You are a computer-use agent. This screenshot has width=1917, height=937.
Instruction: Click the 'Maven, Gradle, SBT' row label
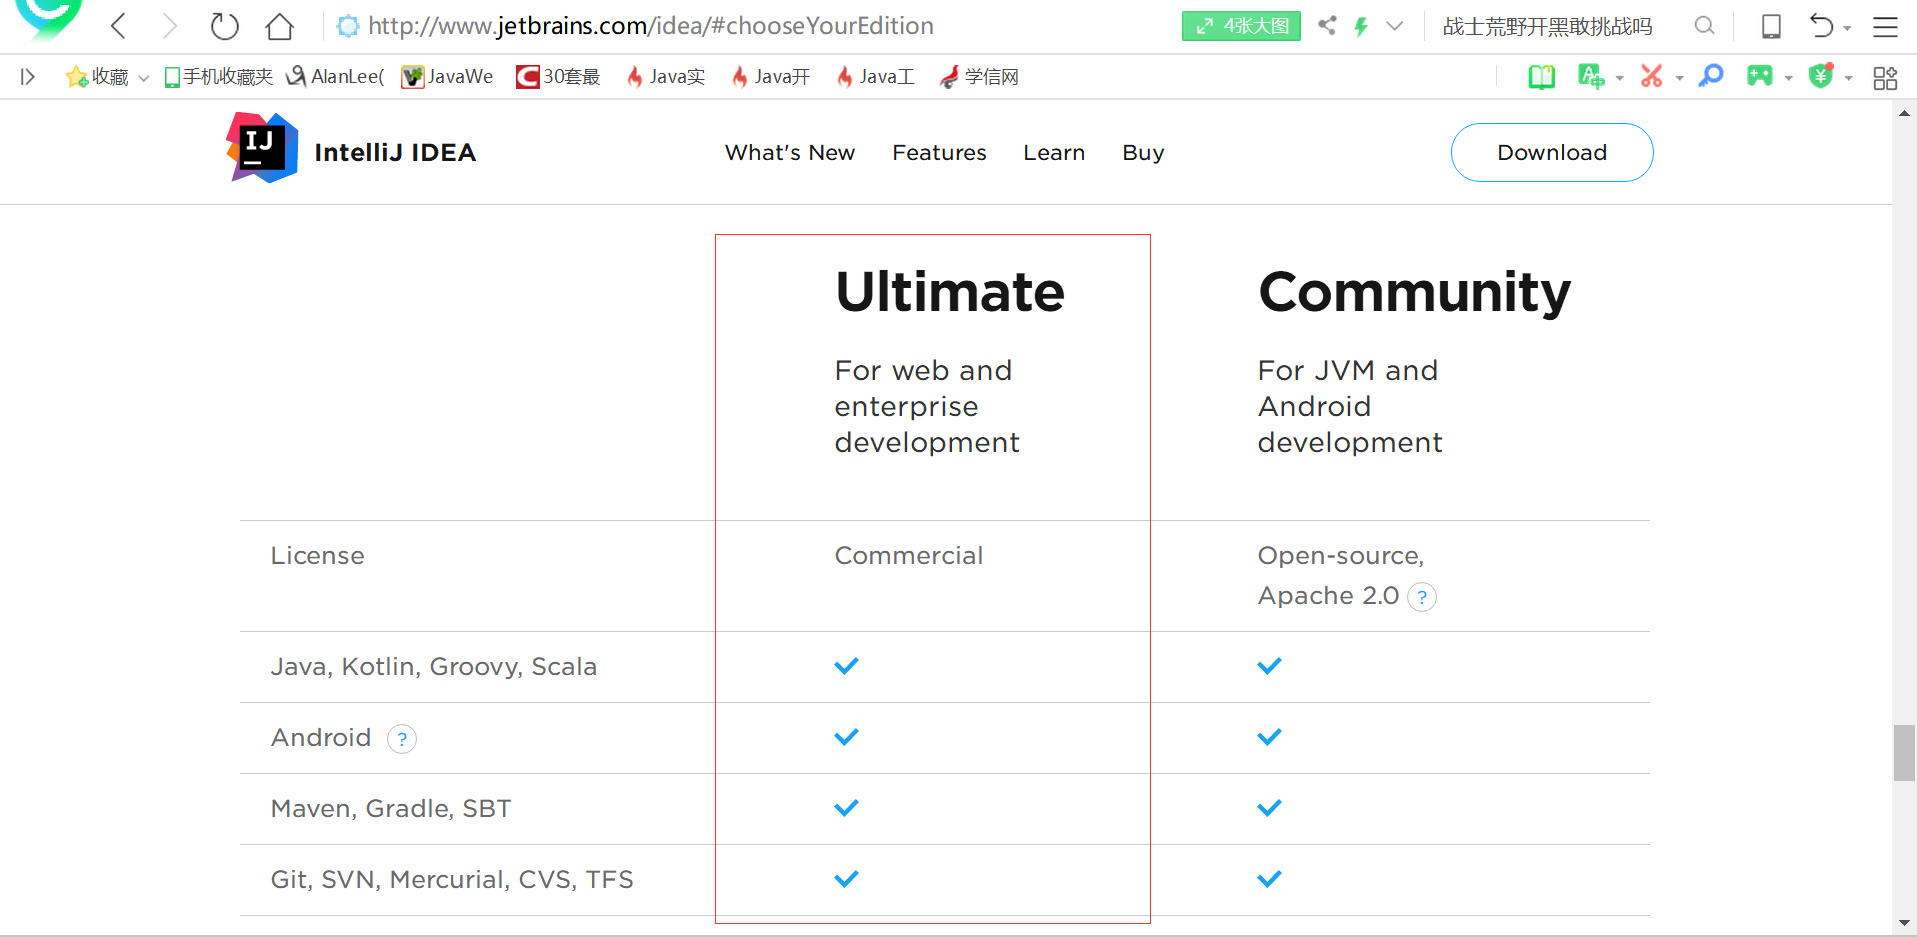pyautogui.click(x=391, y=808)
